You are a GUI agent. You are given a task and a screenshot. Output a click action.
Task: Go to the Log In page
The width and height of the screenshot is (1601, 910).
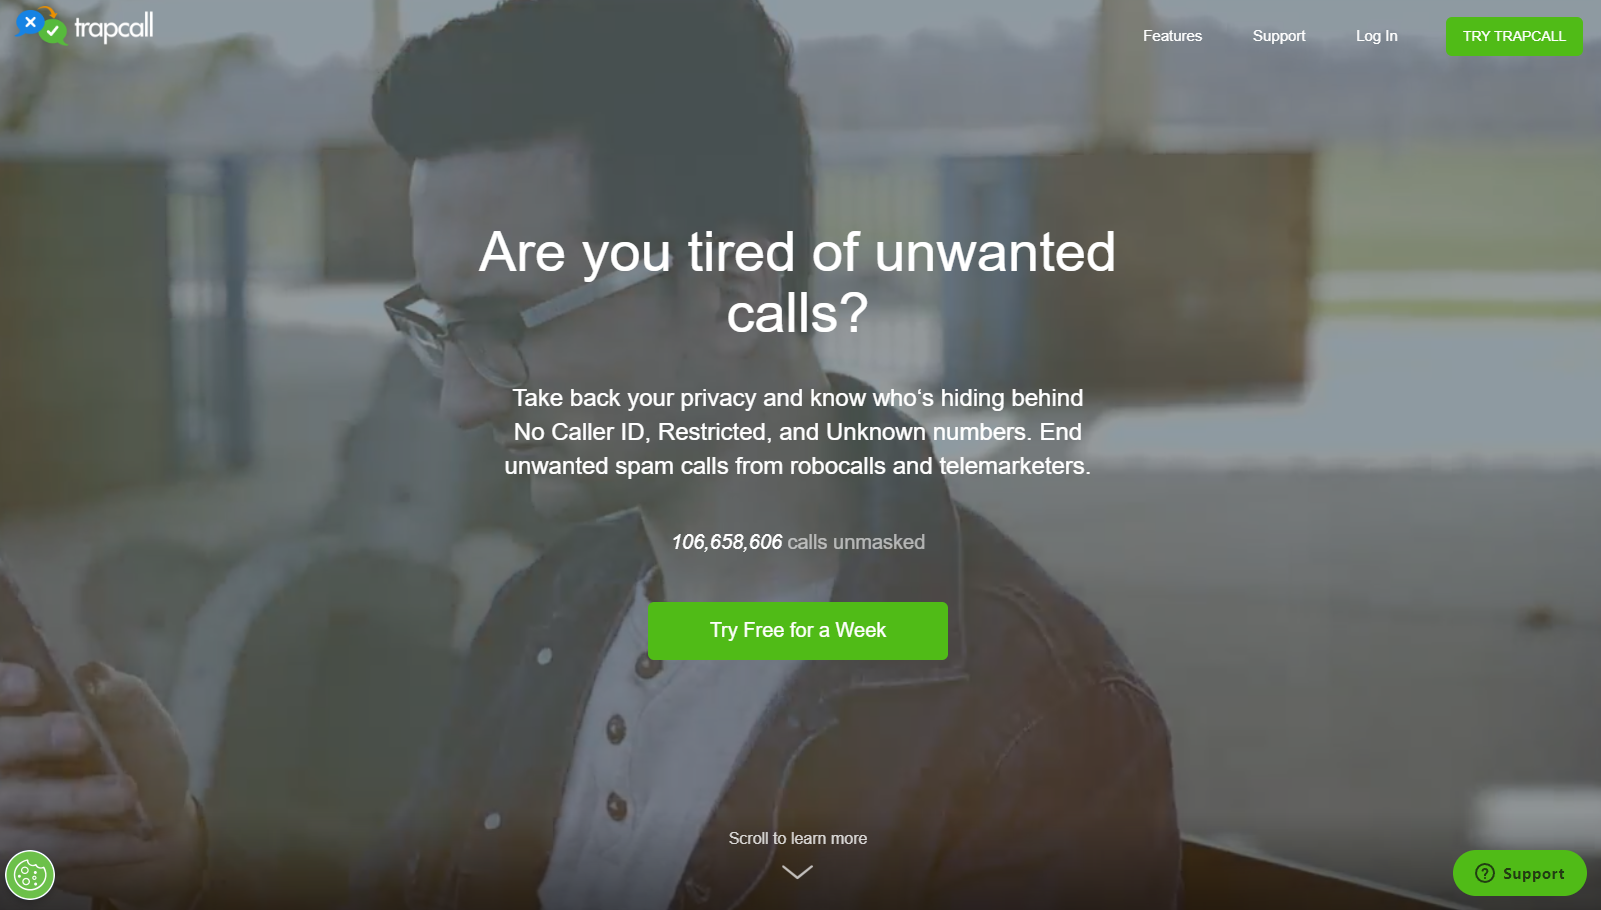[x=1376, y=36]
